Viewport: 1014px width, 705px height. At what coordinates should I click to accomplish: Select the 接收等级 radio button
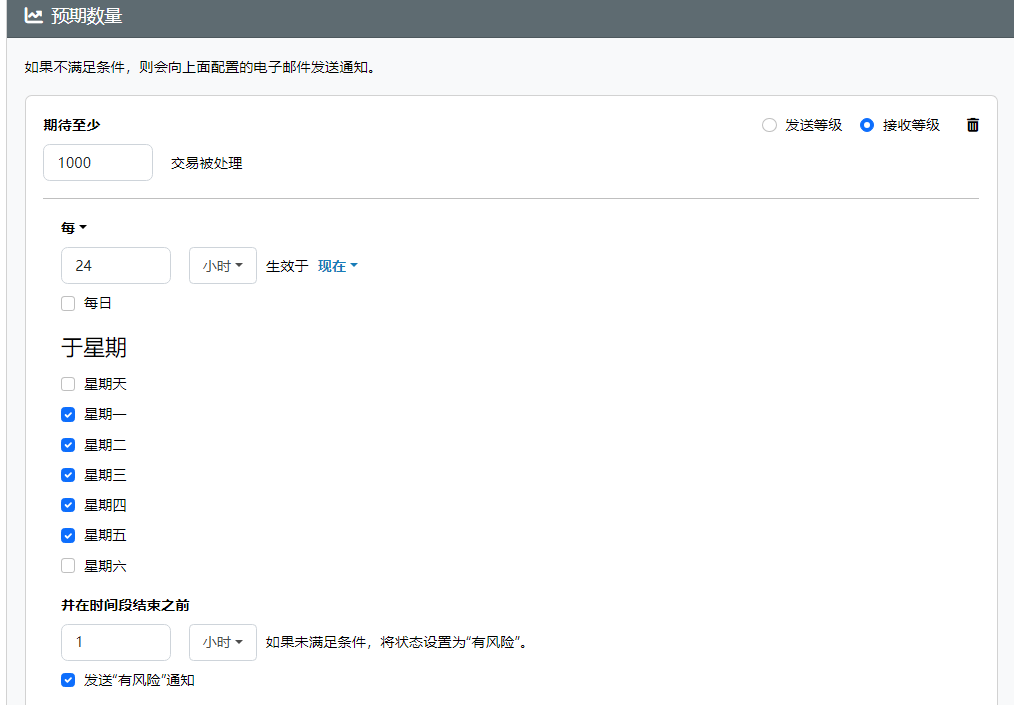pos(867,125)
